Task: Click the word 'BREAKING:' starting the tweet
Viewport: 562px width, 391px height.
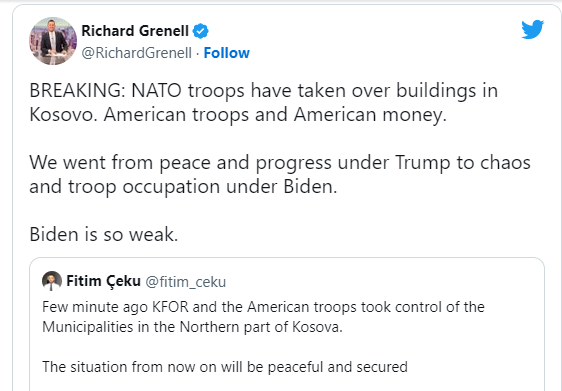Action: (x=77, y=91)
